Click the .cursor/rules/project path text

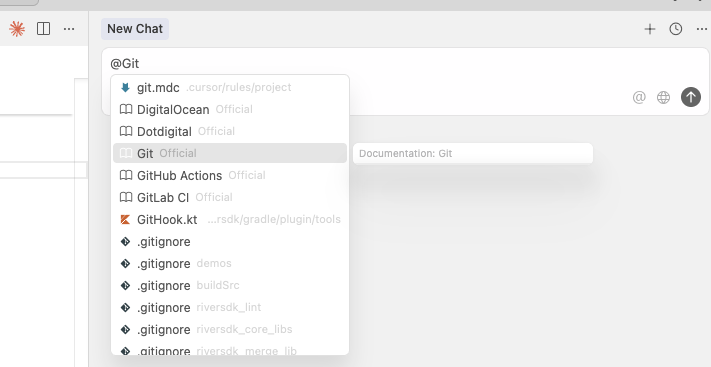point(239,87)
